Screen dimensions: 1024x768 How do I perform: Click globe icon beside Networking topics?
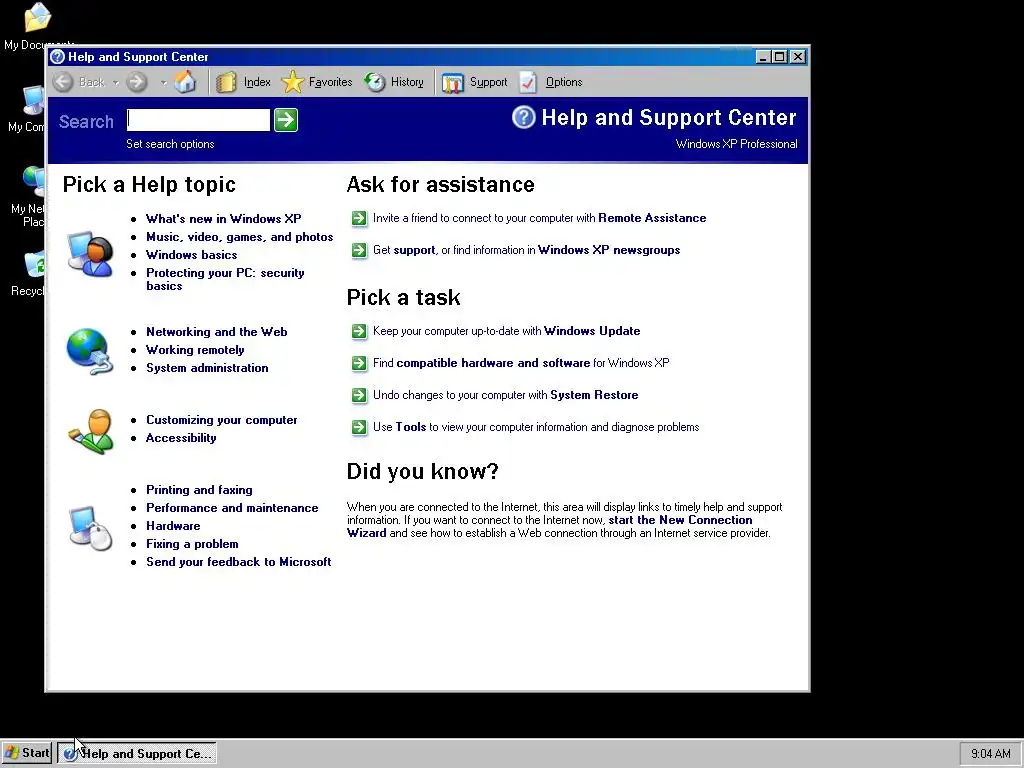[x=90, y=351]
